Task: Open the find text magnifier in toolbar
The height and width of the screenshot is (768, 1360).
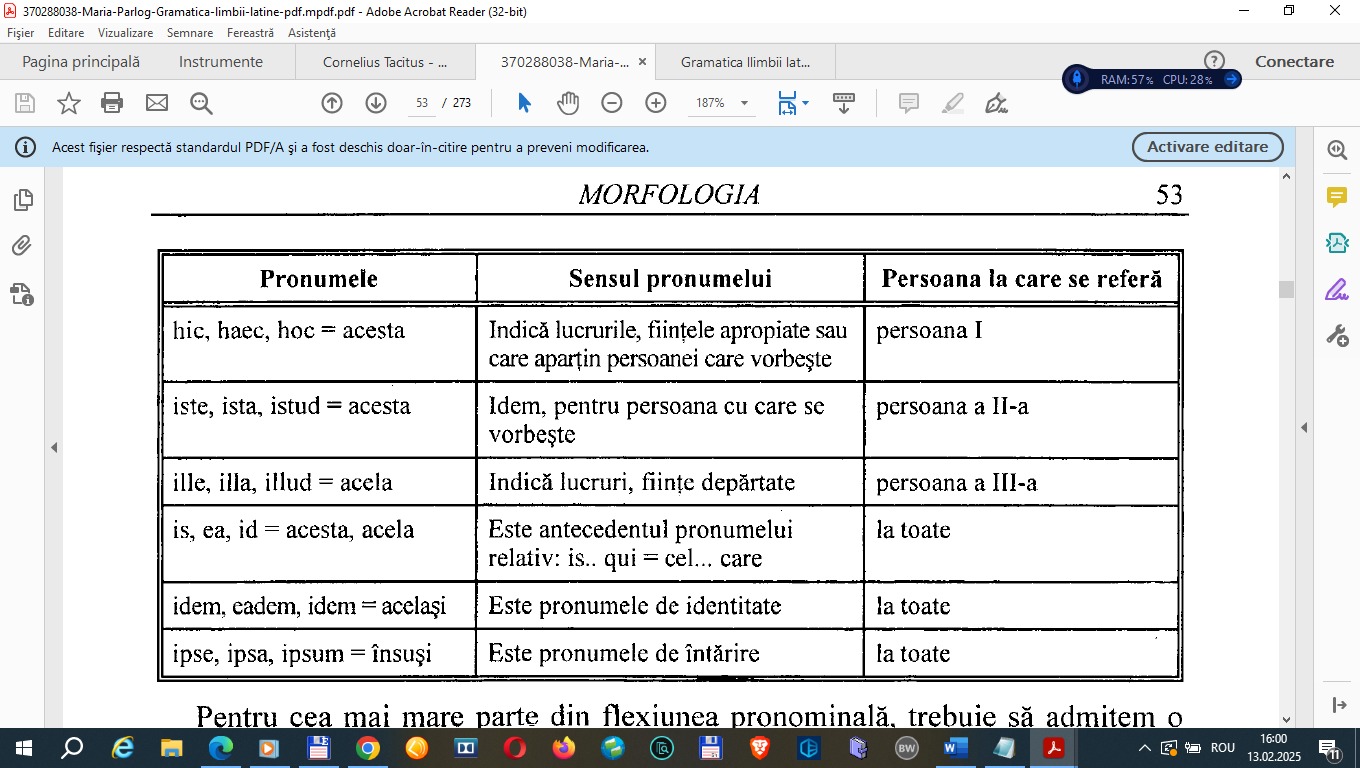Action: pos(202,103)
